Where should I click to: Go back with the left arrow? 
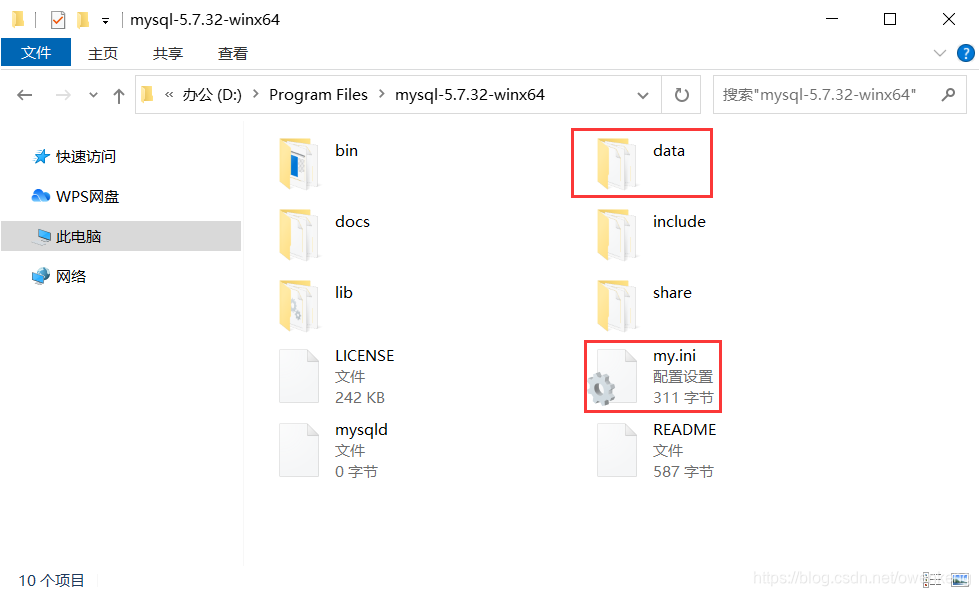(24, 95)
